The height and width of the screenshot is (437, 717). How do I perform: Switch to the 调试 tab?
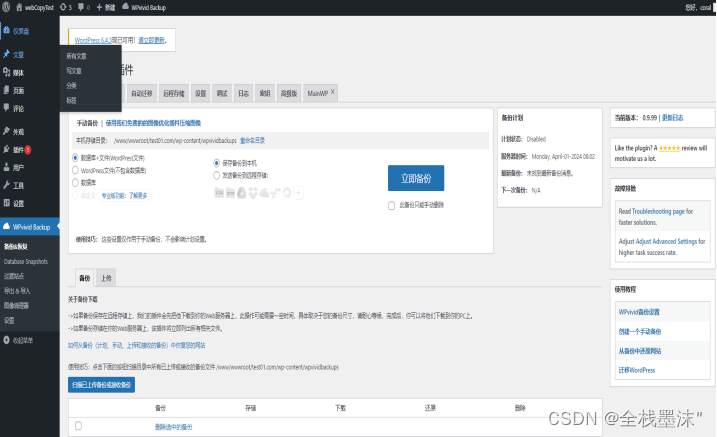point(222,93)
